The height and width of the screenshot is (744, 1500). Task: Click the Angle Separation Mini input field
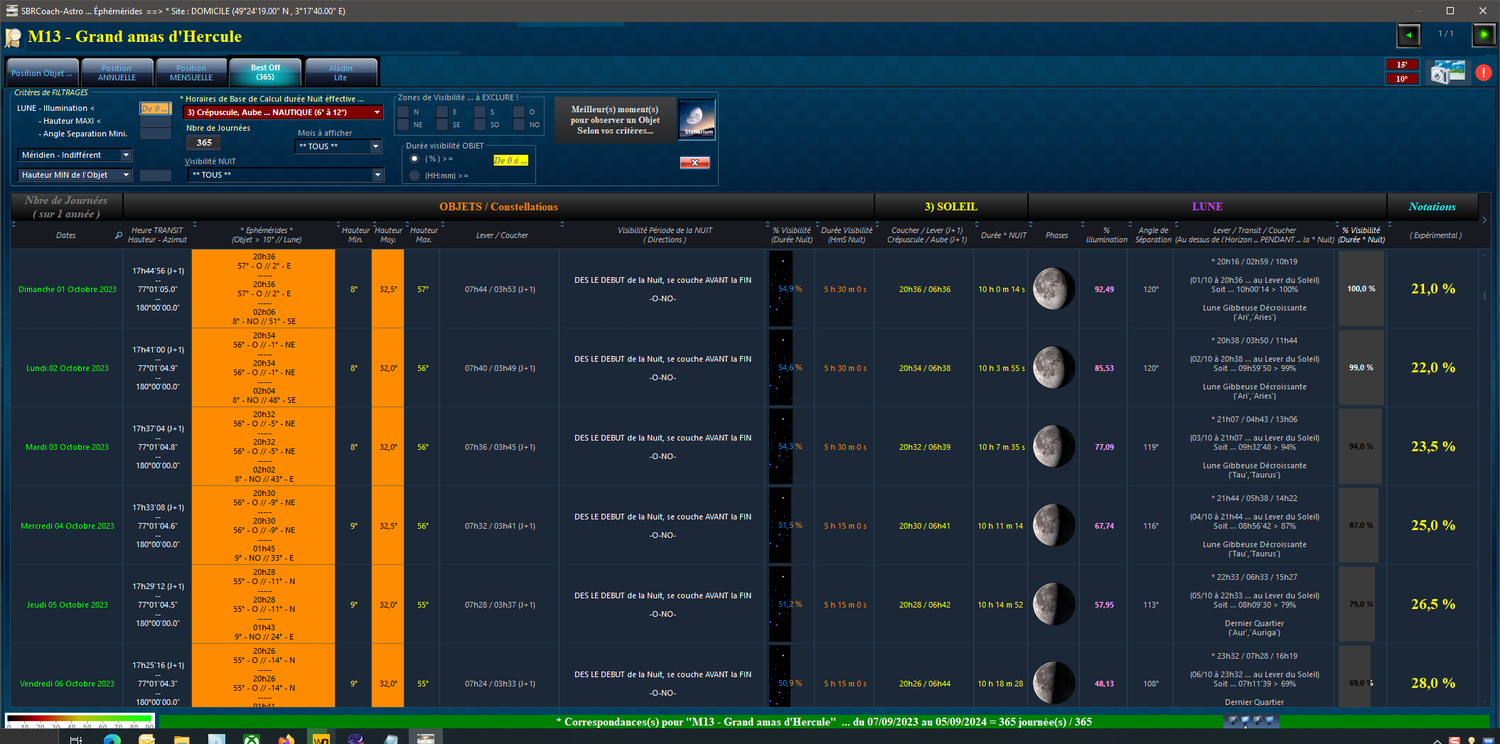pos(155,134)
